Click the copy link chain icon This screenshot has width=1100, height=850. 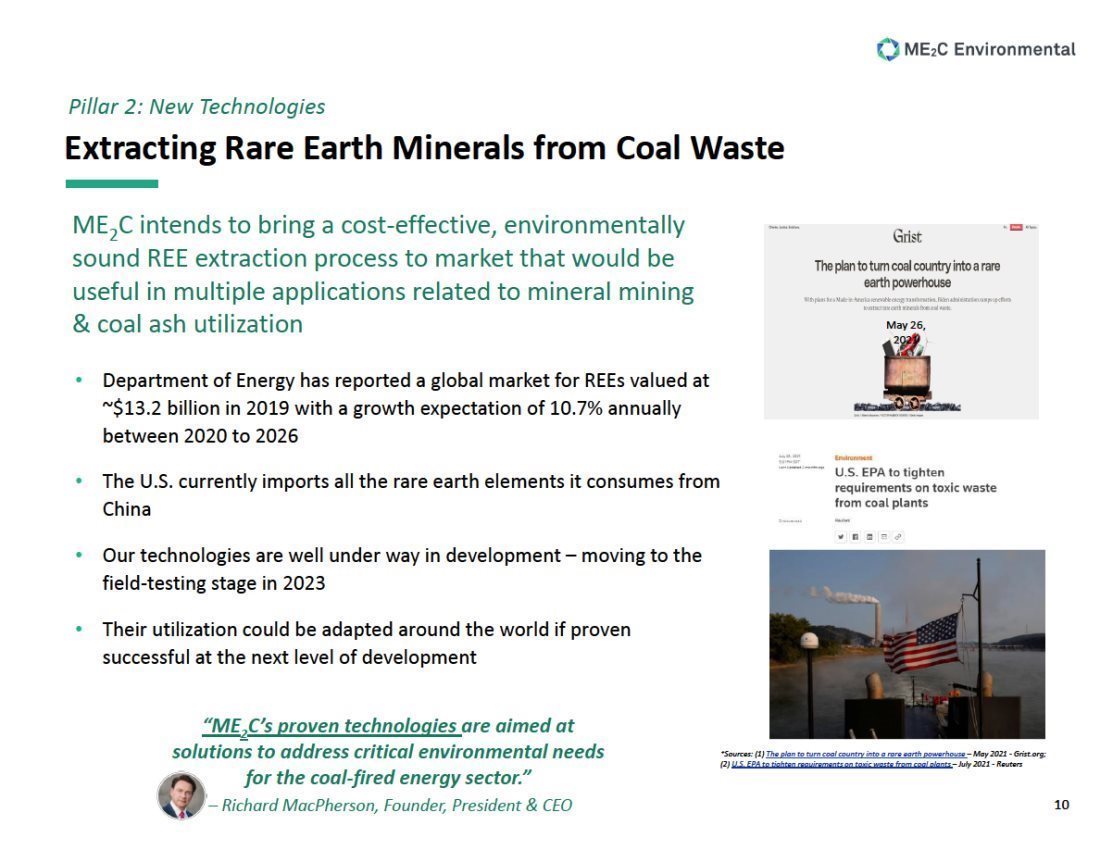click(x=897, y=537)
